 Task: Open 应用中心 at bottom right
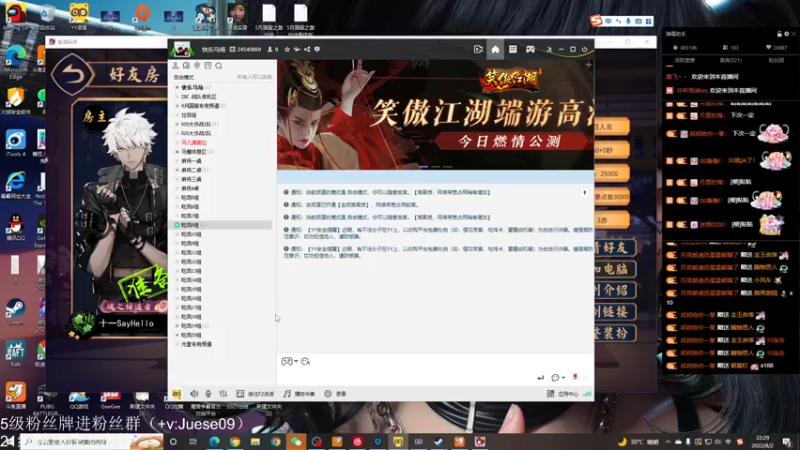click(x=563, y=394)
